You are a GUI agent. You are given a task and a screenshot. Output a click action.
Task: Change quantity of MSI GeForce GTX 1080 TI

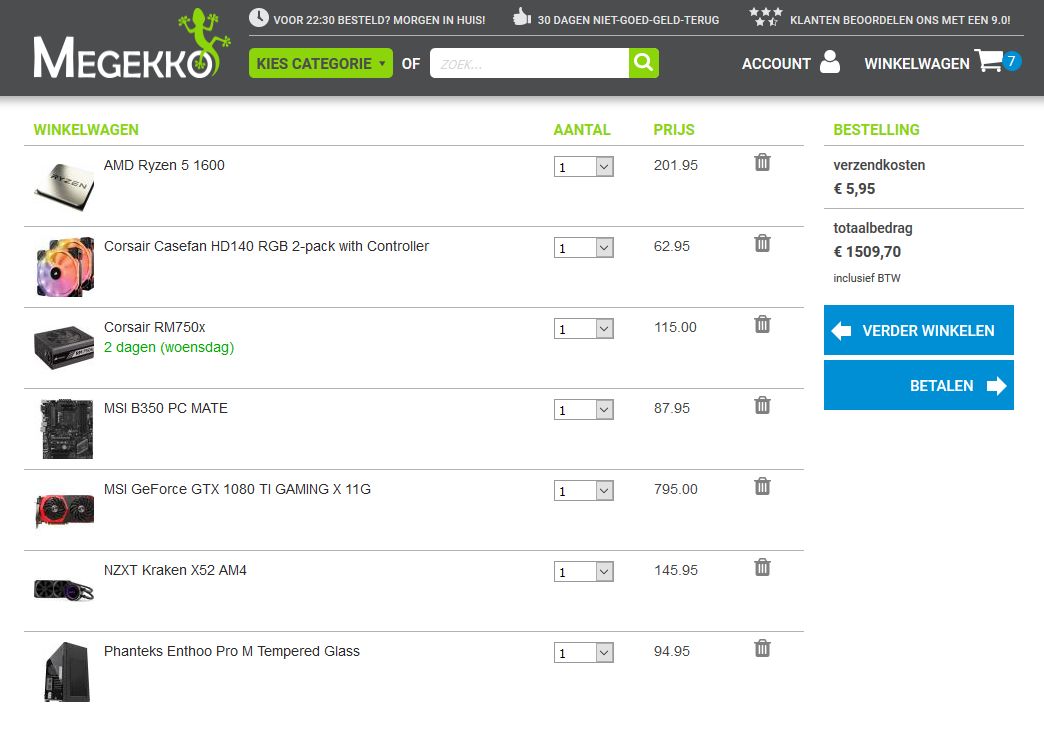coord(583,491)
